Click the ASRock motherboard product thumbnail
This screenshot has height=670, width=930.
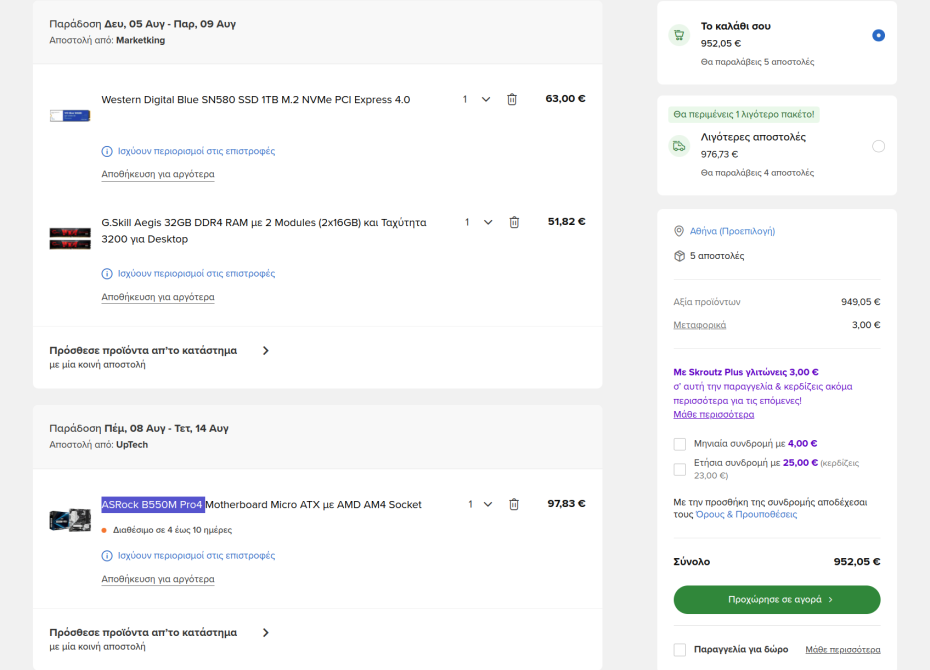pyautogui.click(x=70, y=519)
